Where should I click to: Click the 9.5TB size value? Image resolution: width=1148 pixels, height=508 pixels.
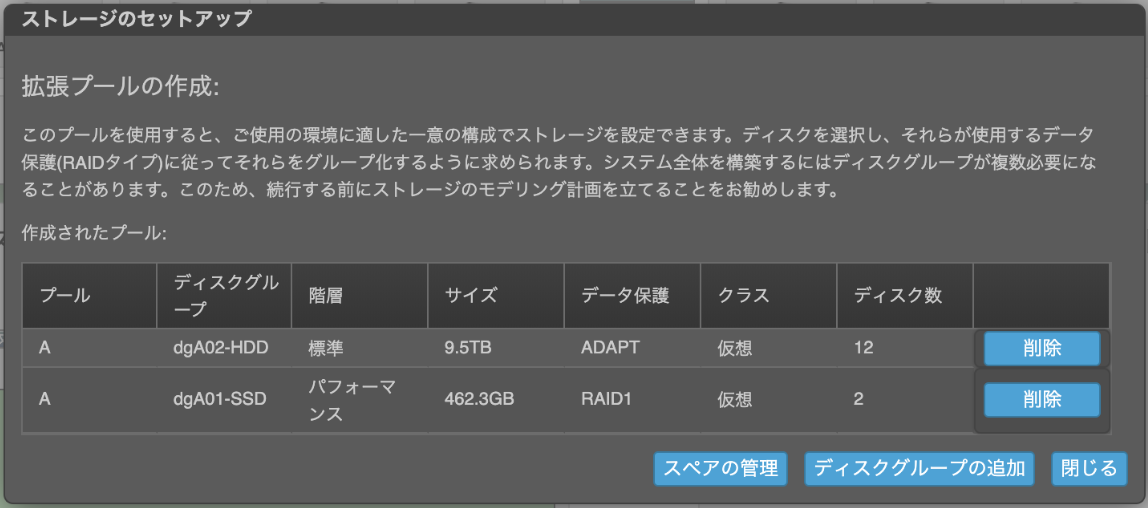click(467, 348)
